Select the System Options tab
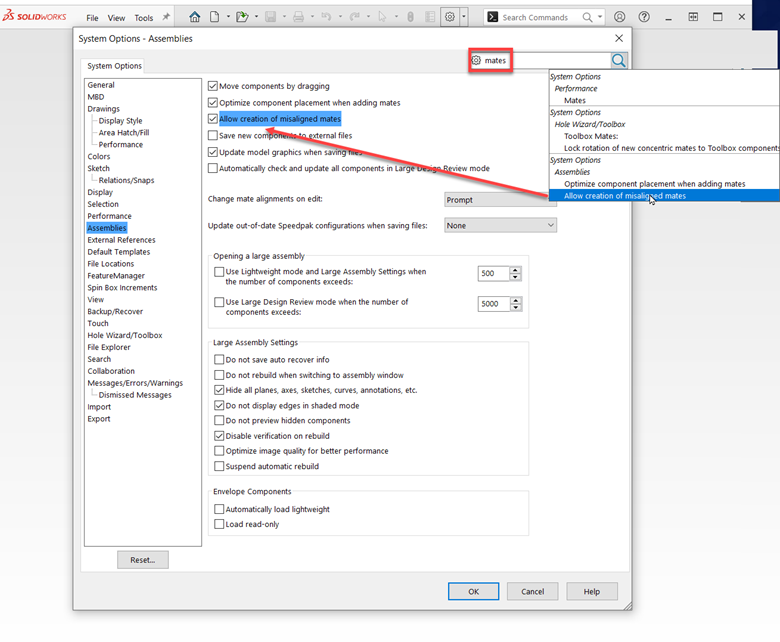Screen dimensions: 780x642 coord(114,66)
